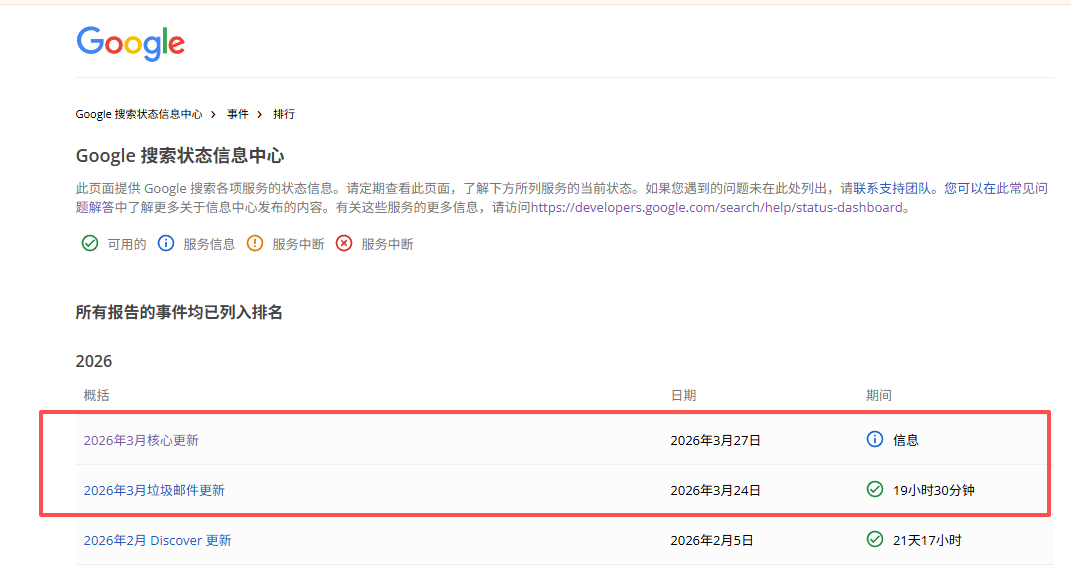Click the orange service disruption legend icon
This screenshot has width=1071, height=573.
tap(255, 243)
